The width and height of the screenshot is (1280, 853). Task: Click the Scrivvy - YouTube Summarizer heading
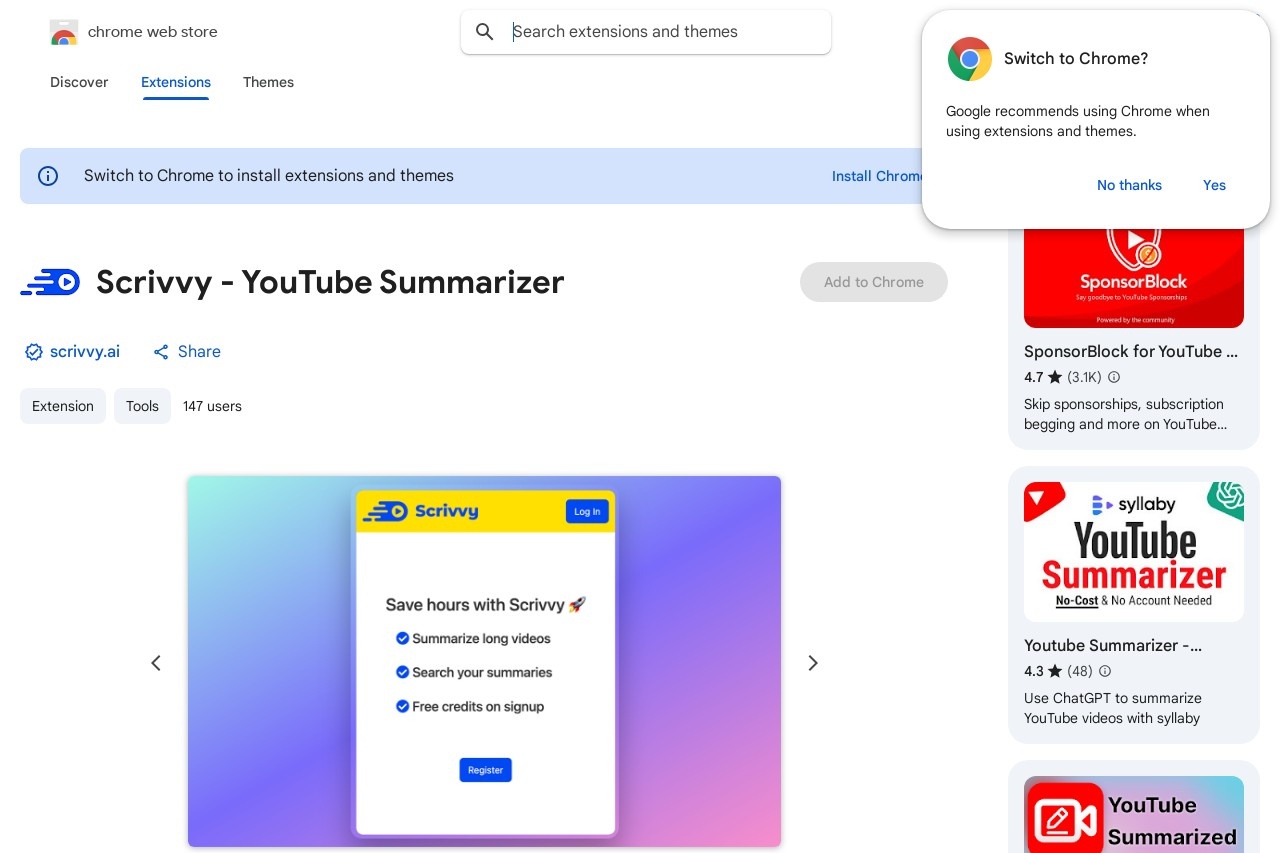(x=330, y=282)
